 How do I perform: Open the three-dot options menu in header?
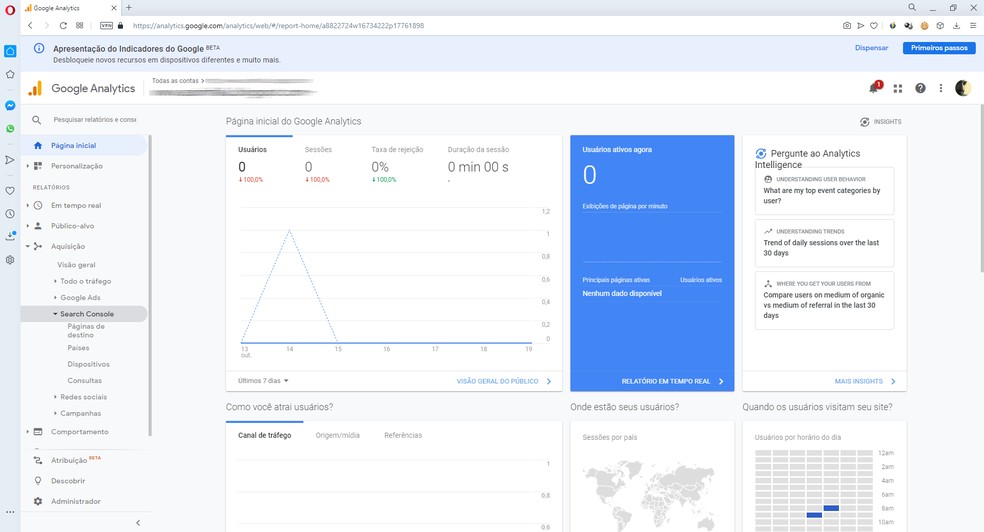tap(941, 88)
